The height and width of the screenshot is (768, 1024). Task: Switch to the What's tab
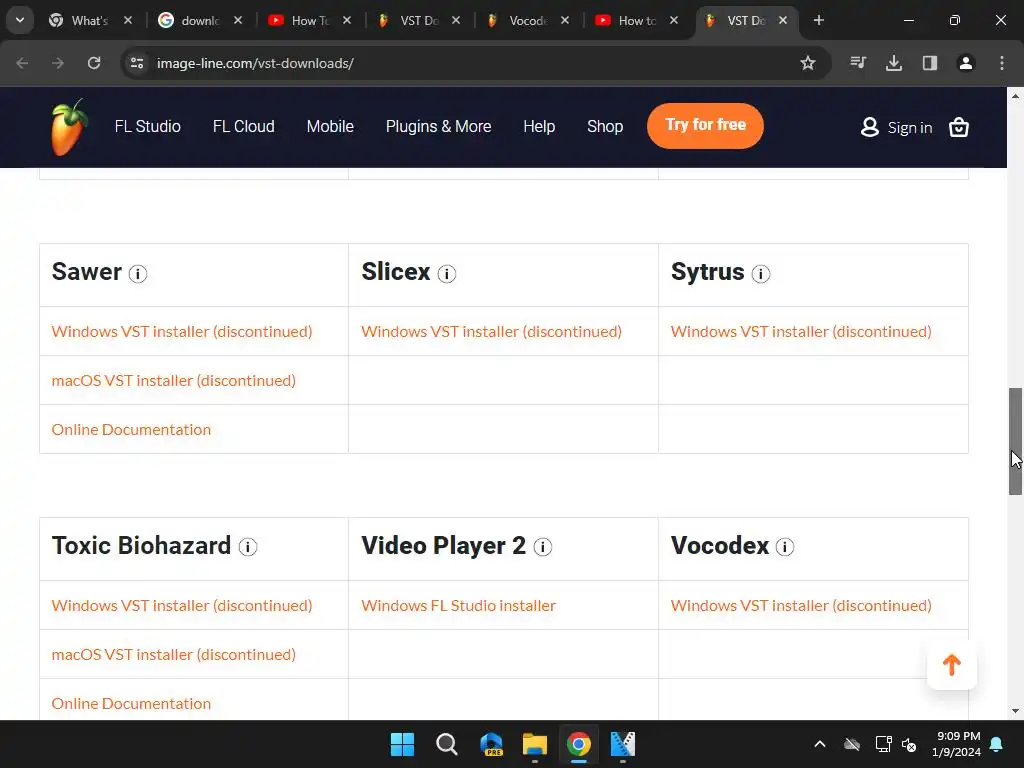[x=89, y=20]
